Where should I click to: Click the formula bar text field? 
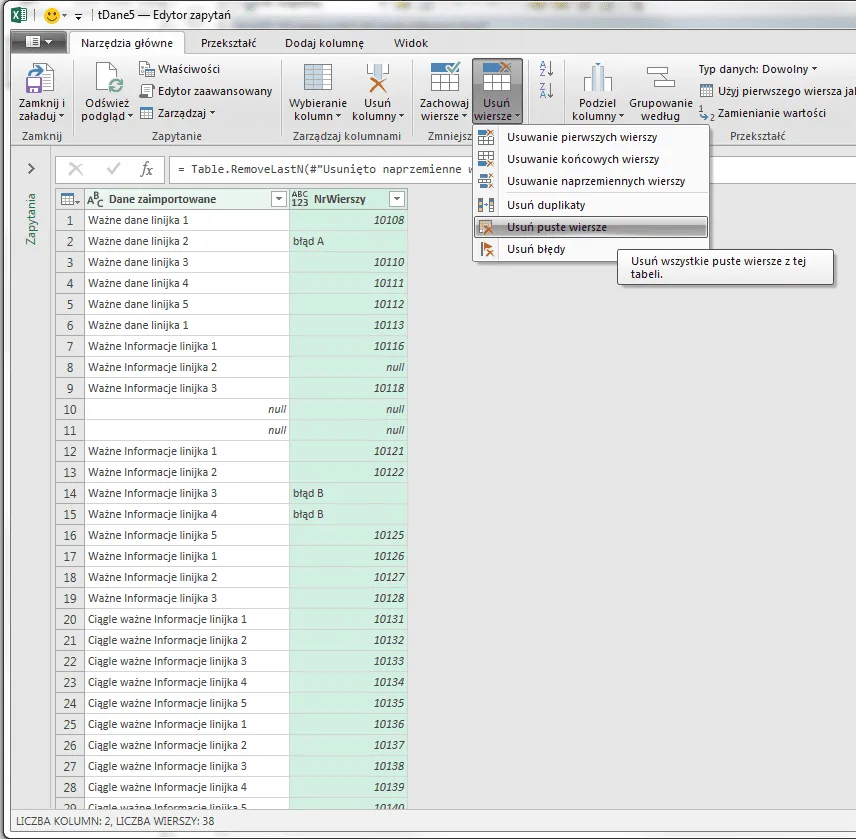(512, 169)
